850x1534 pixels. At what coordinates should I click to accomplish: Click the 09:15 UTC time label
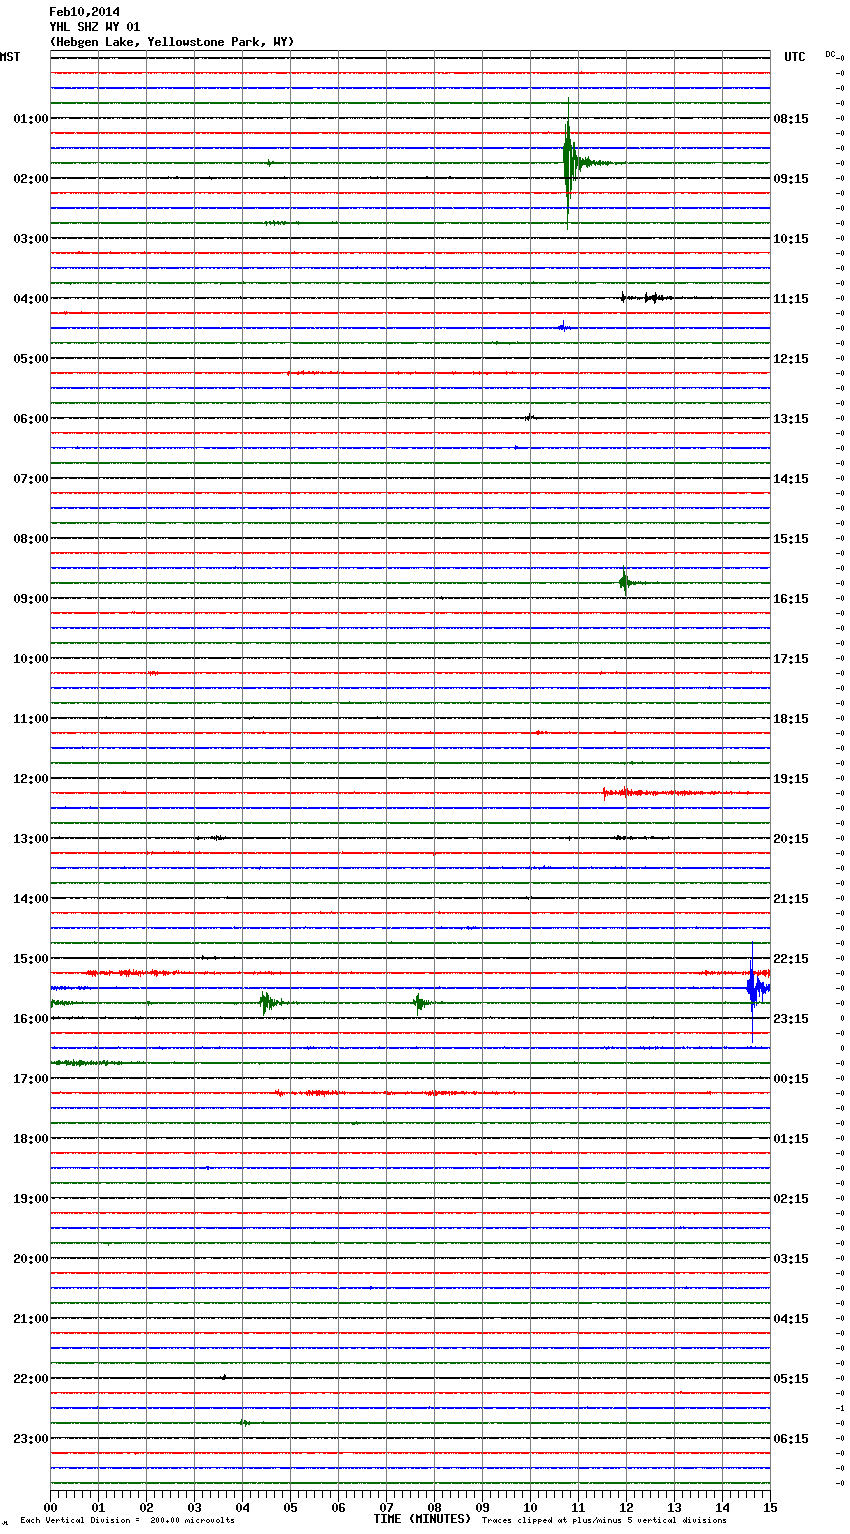click(791, 179)
